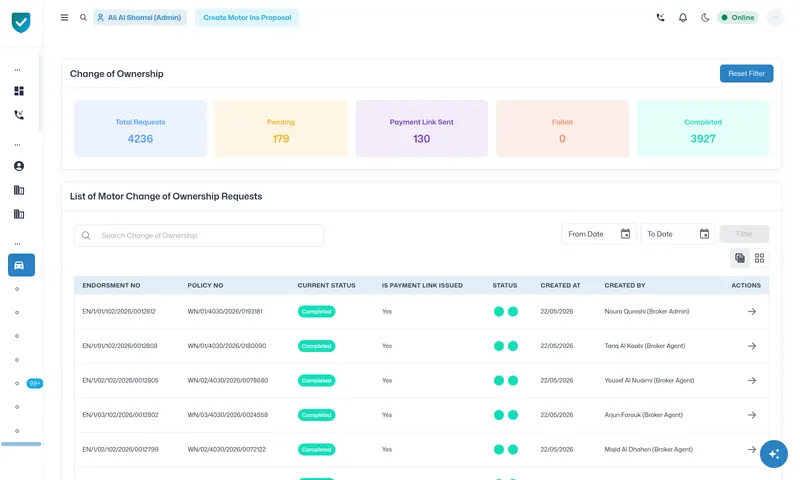Click the Online status badge
The image size is (800, 480).
(x=738, y=17)
